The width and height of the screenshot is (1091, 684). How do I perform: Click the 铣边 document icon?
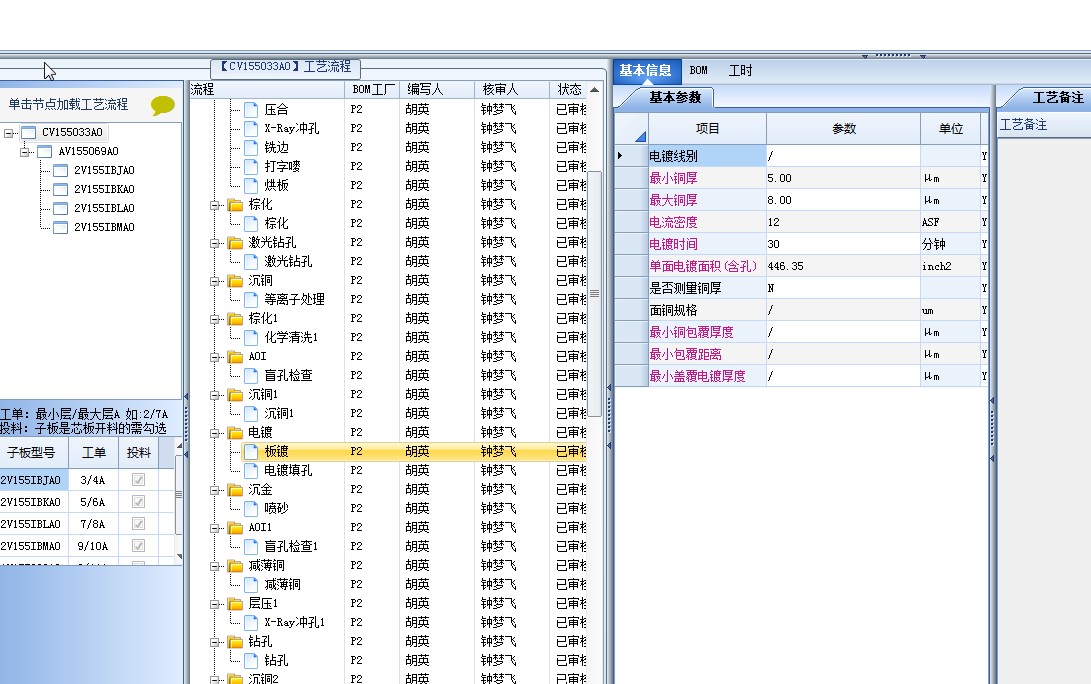(251, 148)
